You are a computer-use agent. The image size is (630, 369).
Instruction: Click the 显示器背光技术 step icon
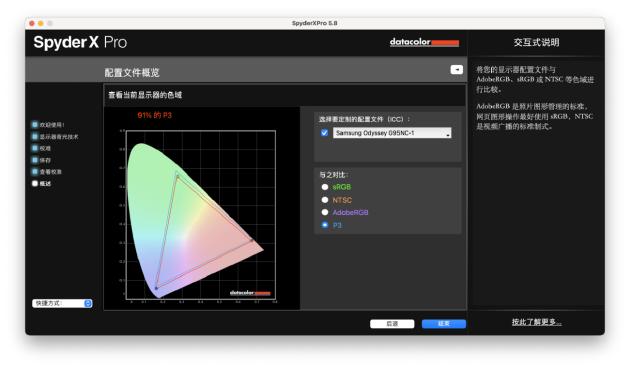tap(35, 136)
